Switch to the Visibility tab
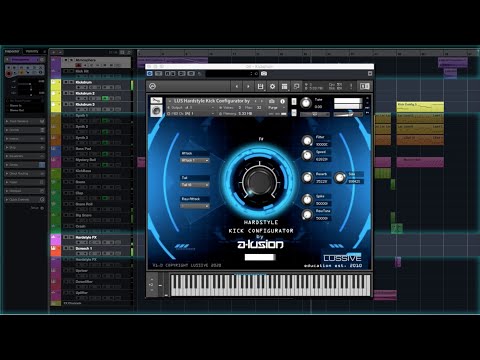Image resolution: width=480 pixels, height=360 pixels. point(32,51)
